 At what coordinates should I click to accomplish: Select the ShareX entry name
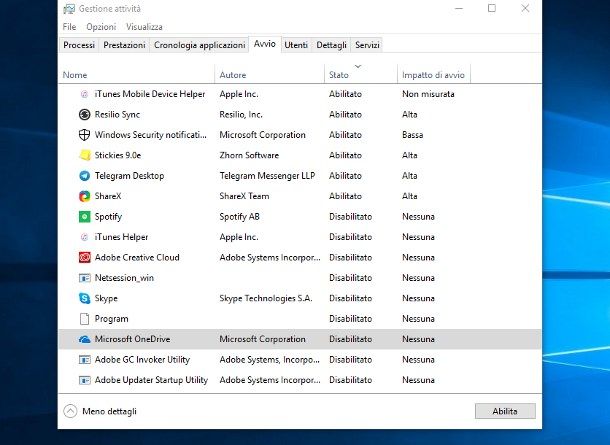click(108, 196)
